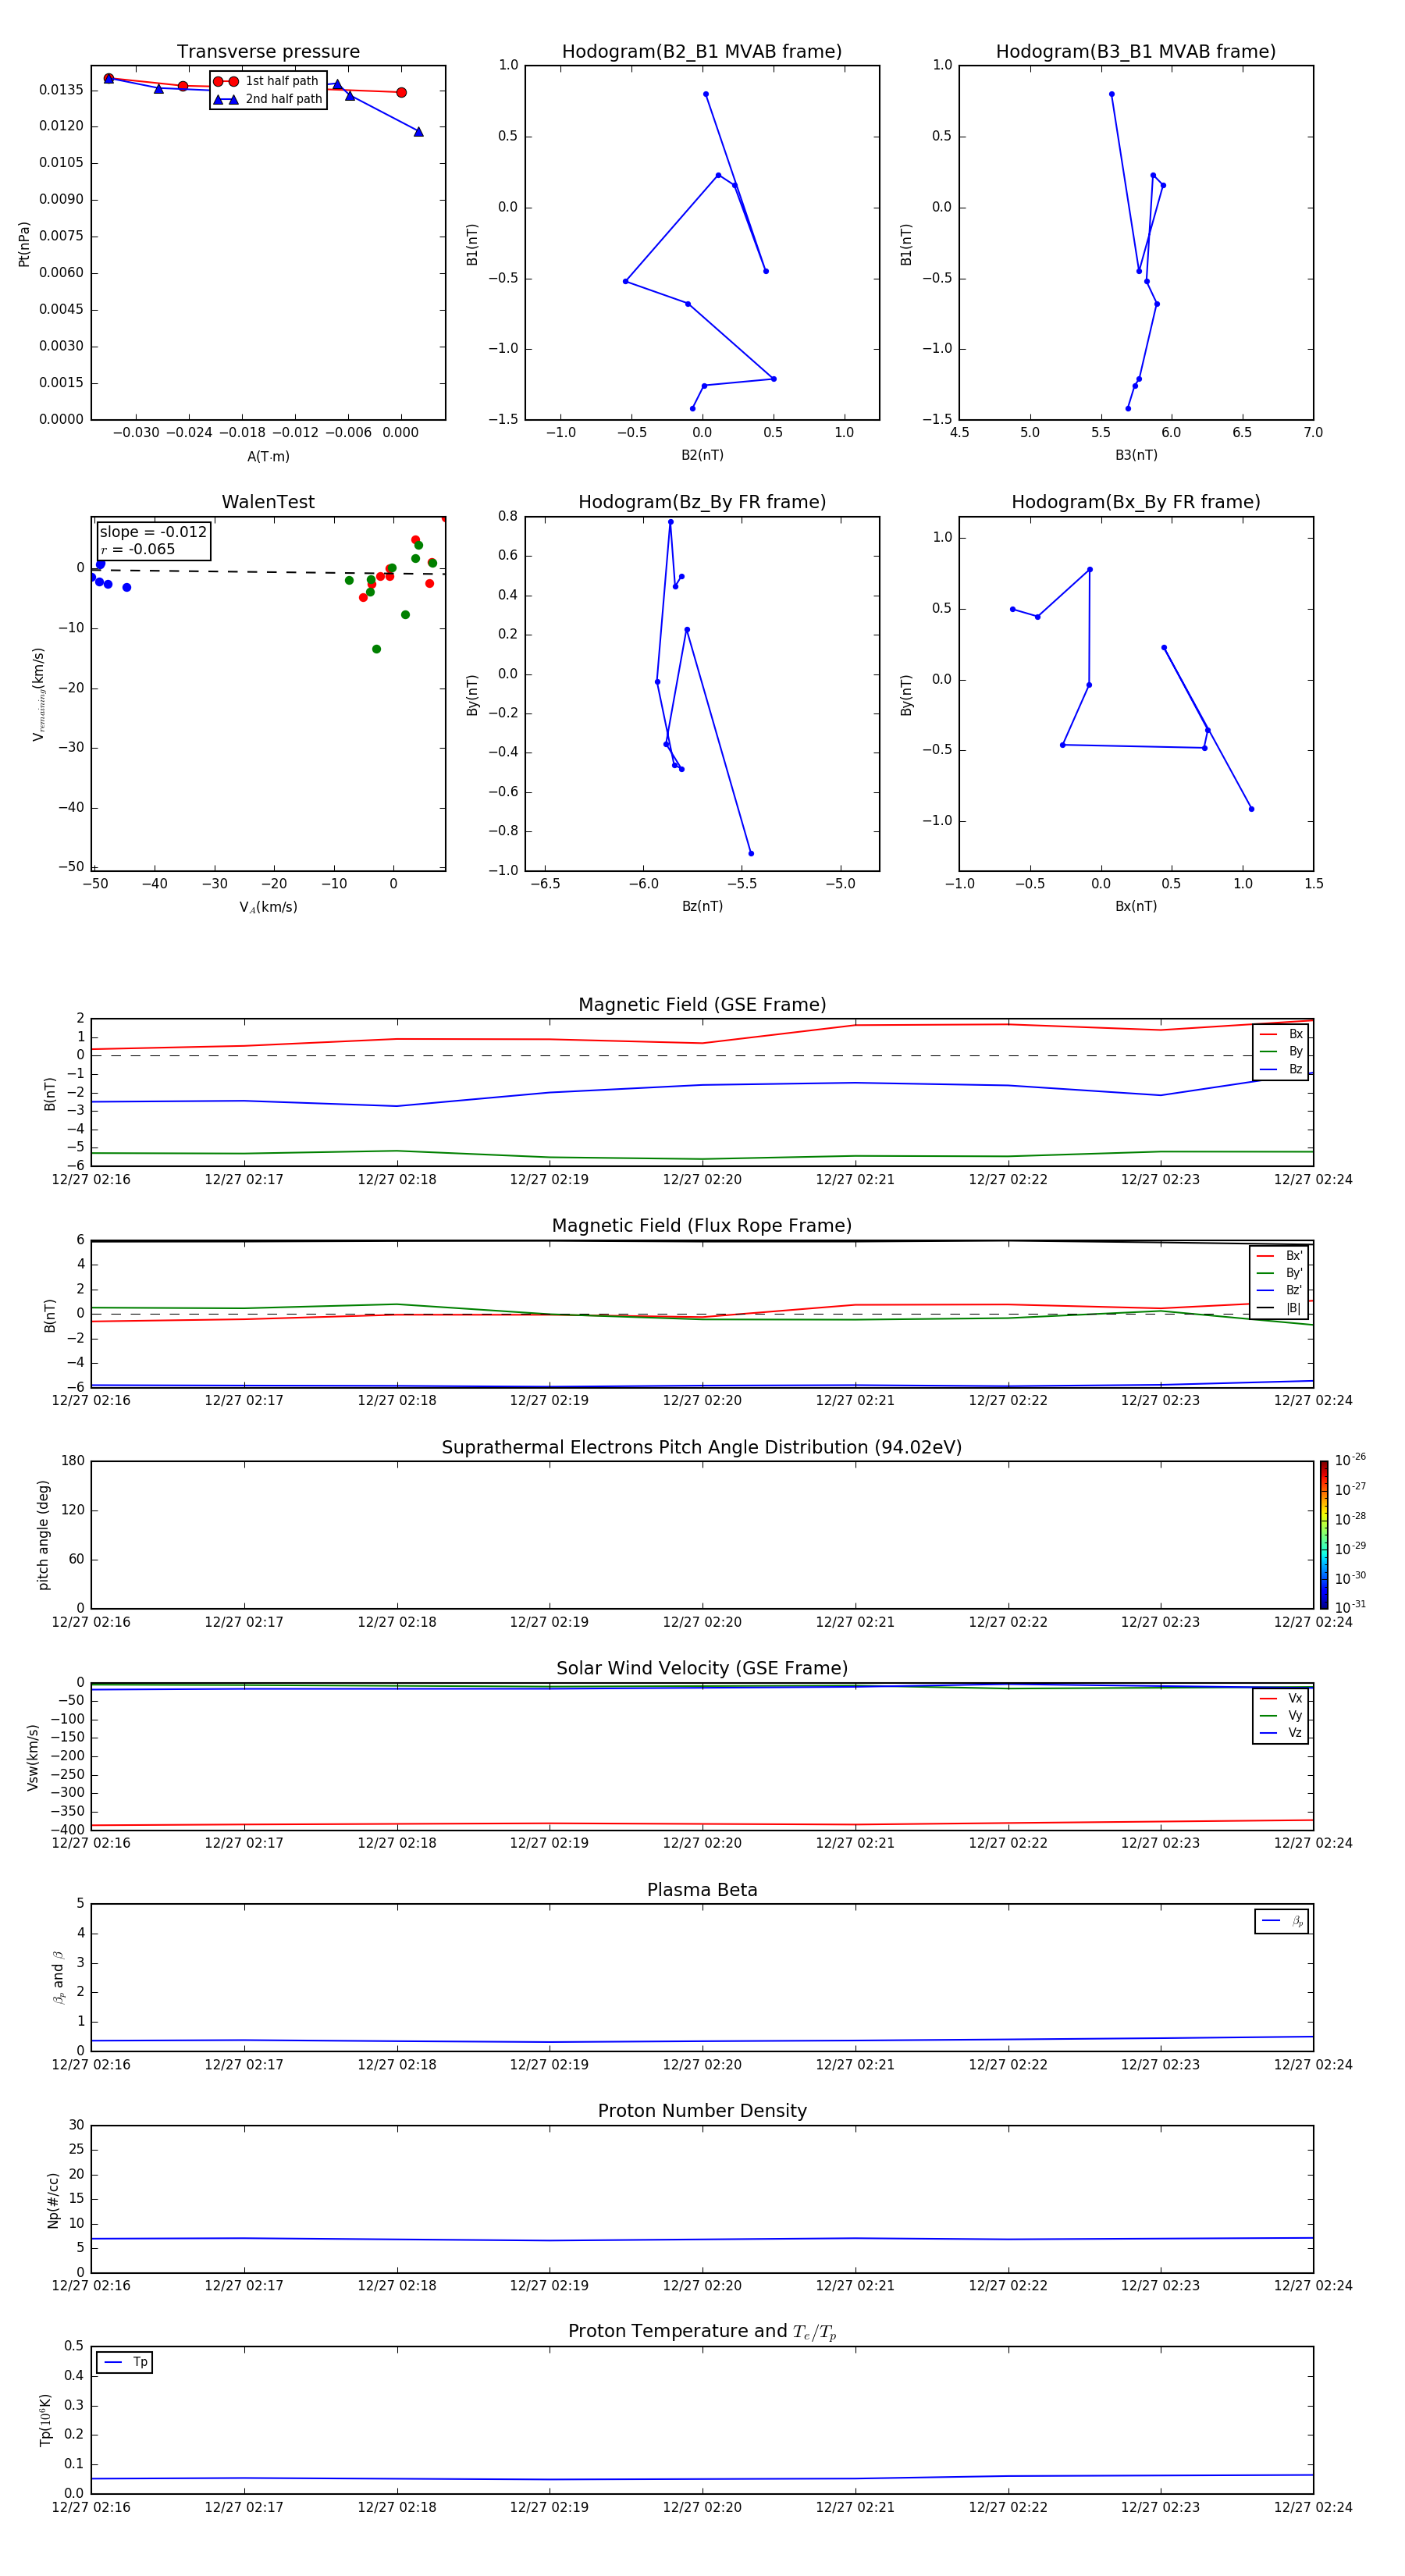Click the "slope = -0.012" annotation
Screen dimensions: 1405x2576
153,532
